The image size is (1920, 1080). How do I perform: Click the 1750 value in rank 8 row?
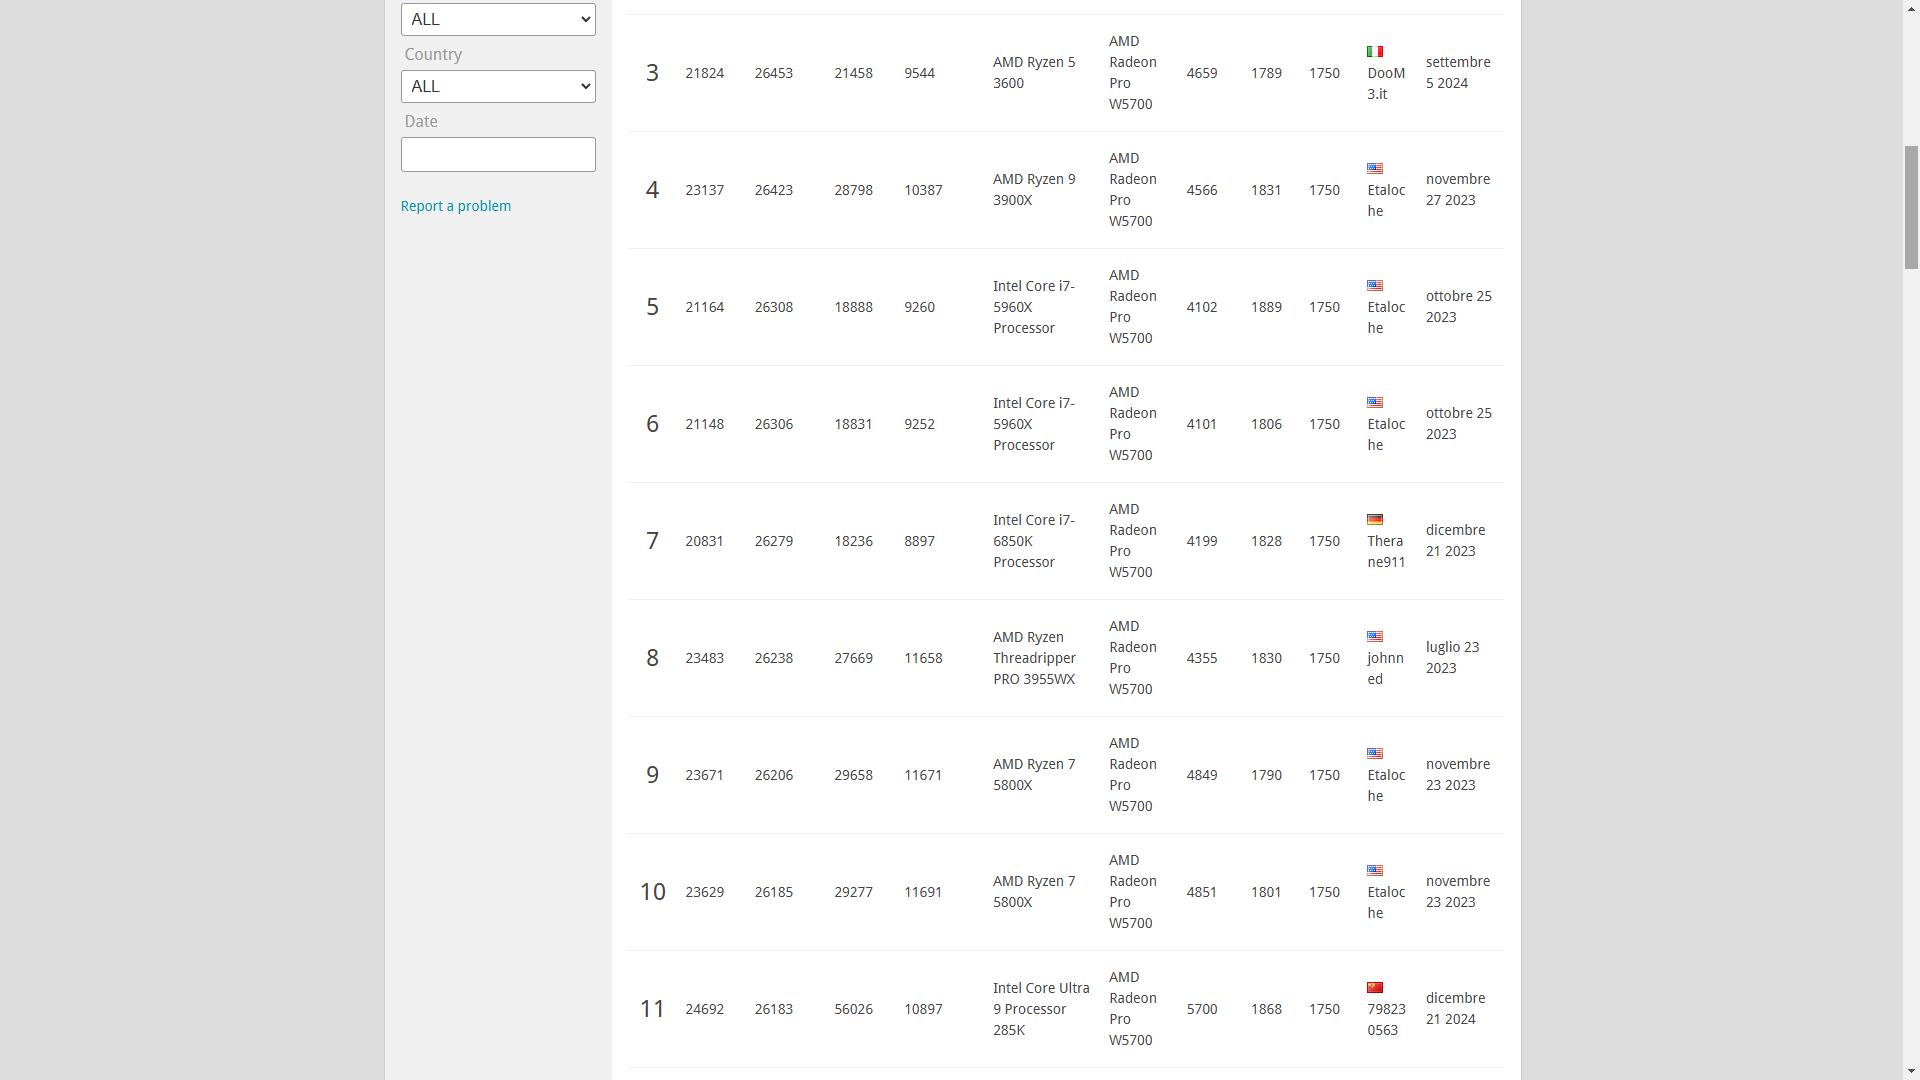(x=1324, y=658)
